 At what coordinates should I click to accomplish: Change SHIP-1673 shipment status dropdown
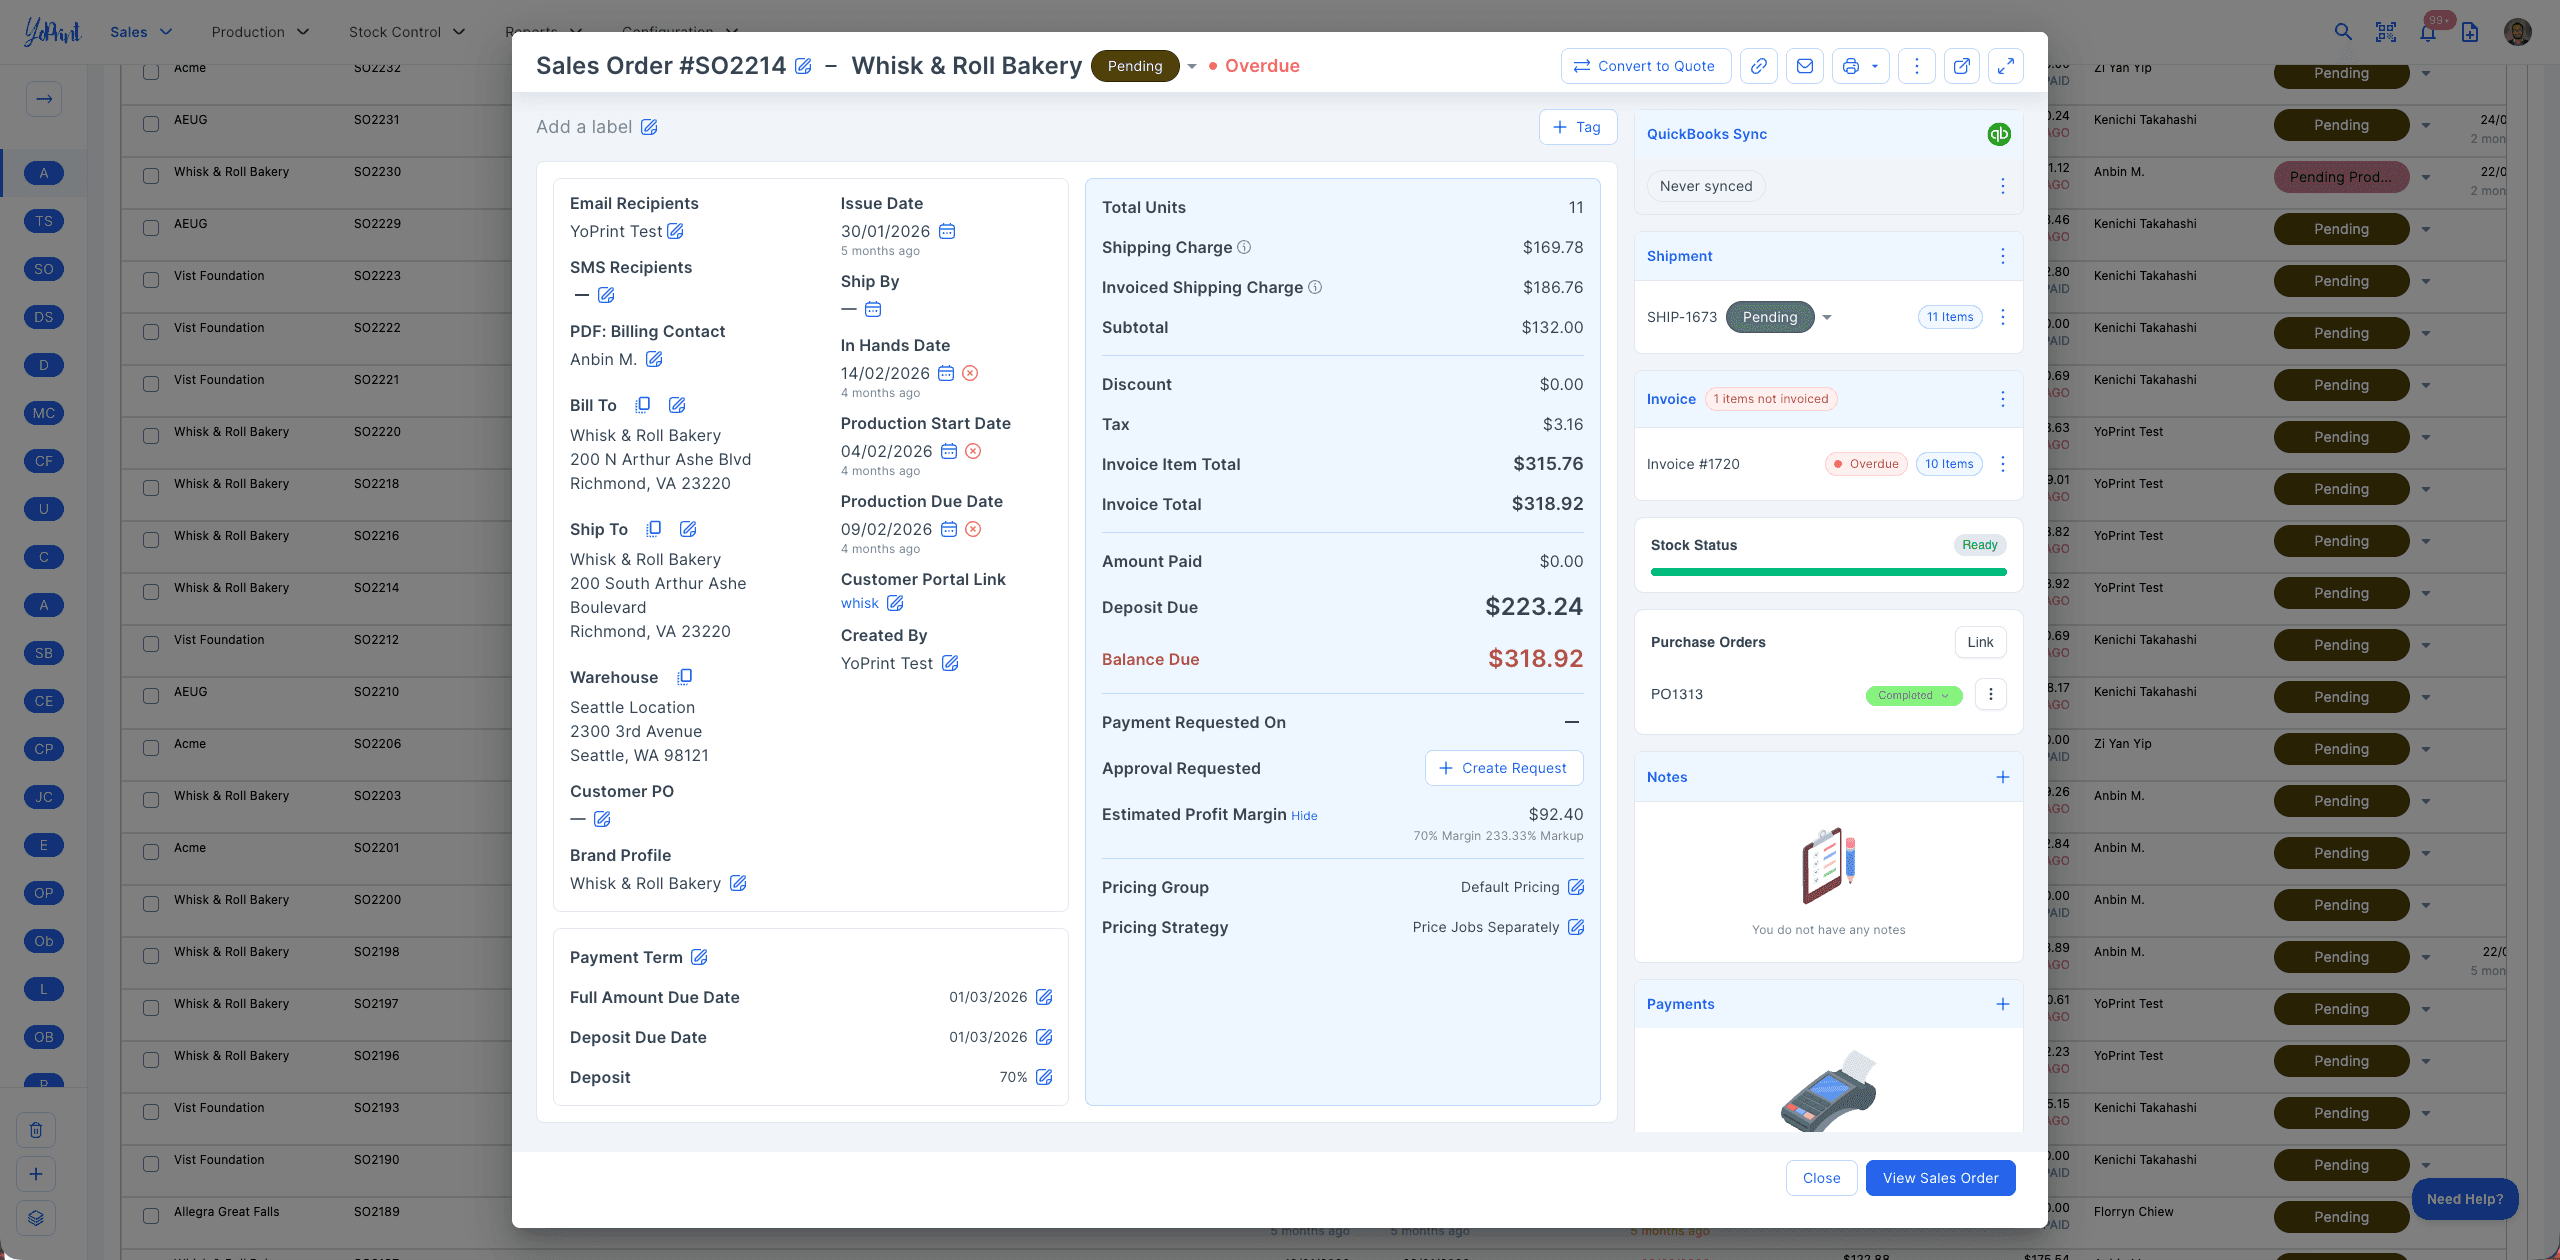tap(1827, 317)
